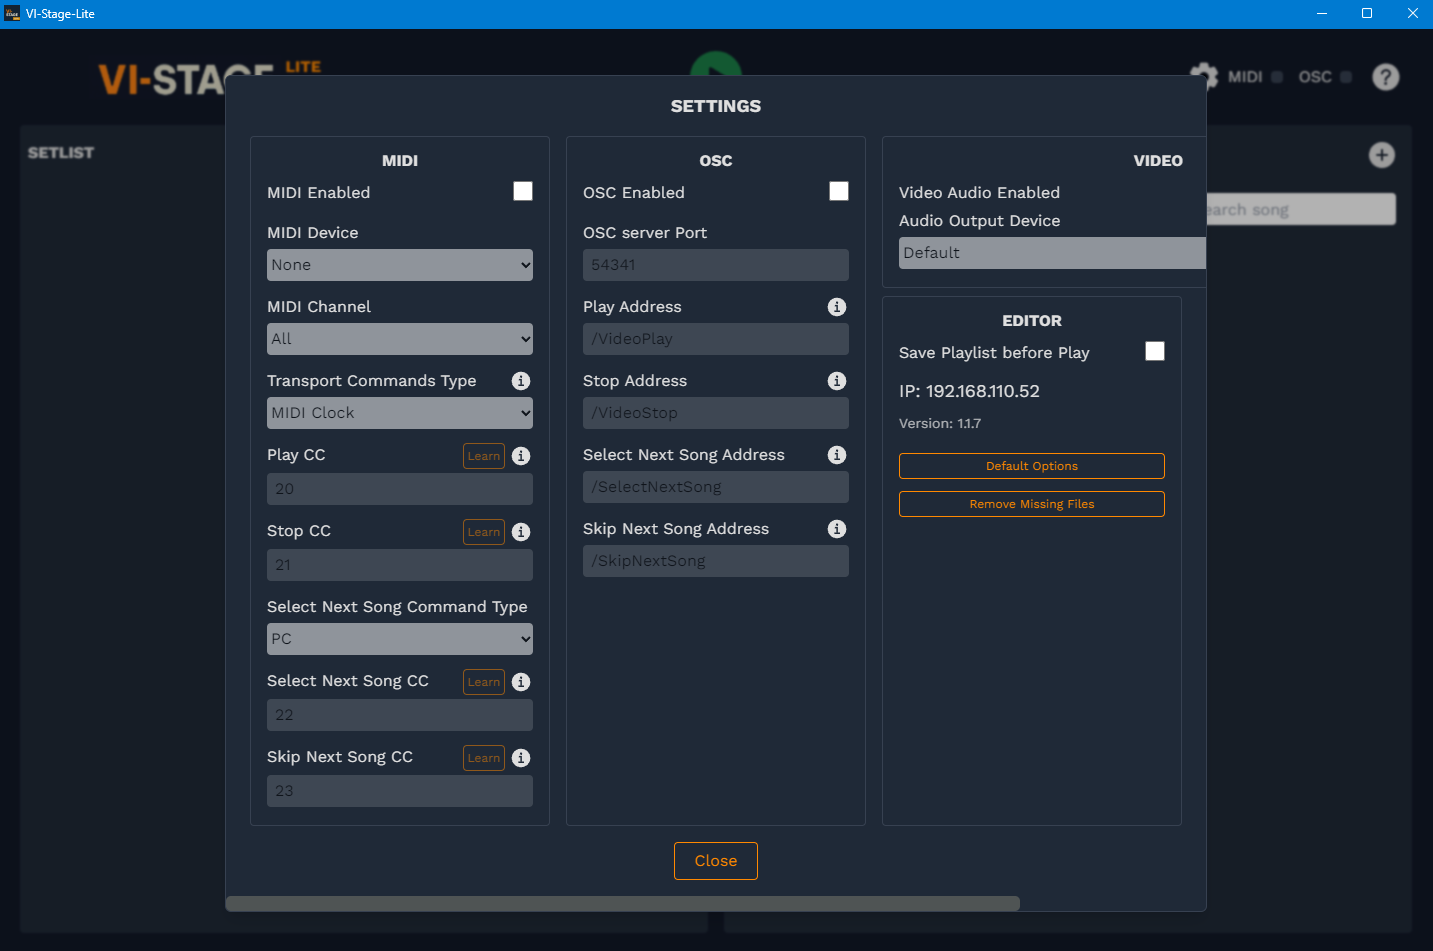This screenshot has height=951, width=1433.
Task: Click the Default Options button
Action: [x=1032, y=466]
